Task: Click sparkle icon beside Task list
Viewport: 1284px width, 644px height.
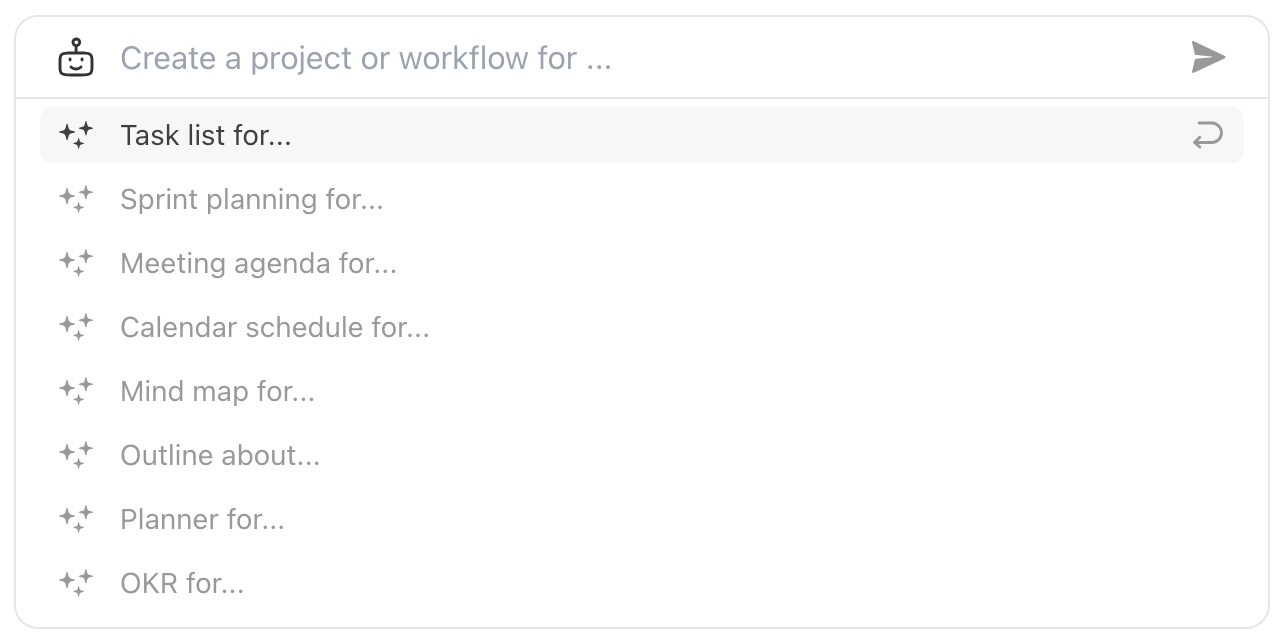Action: click(76, 135)
